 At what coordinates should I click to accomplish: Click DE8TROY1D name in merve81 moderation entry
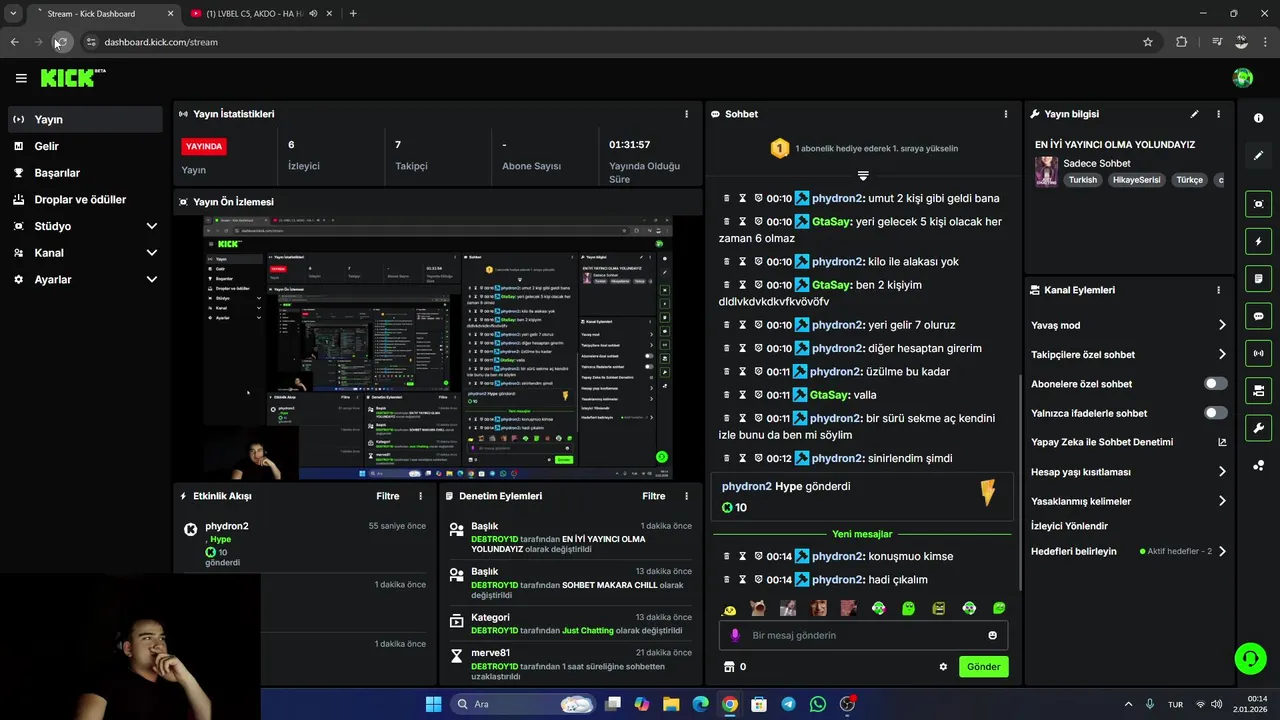click(x=494, y=666)
